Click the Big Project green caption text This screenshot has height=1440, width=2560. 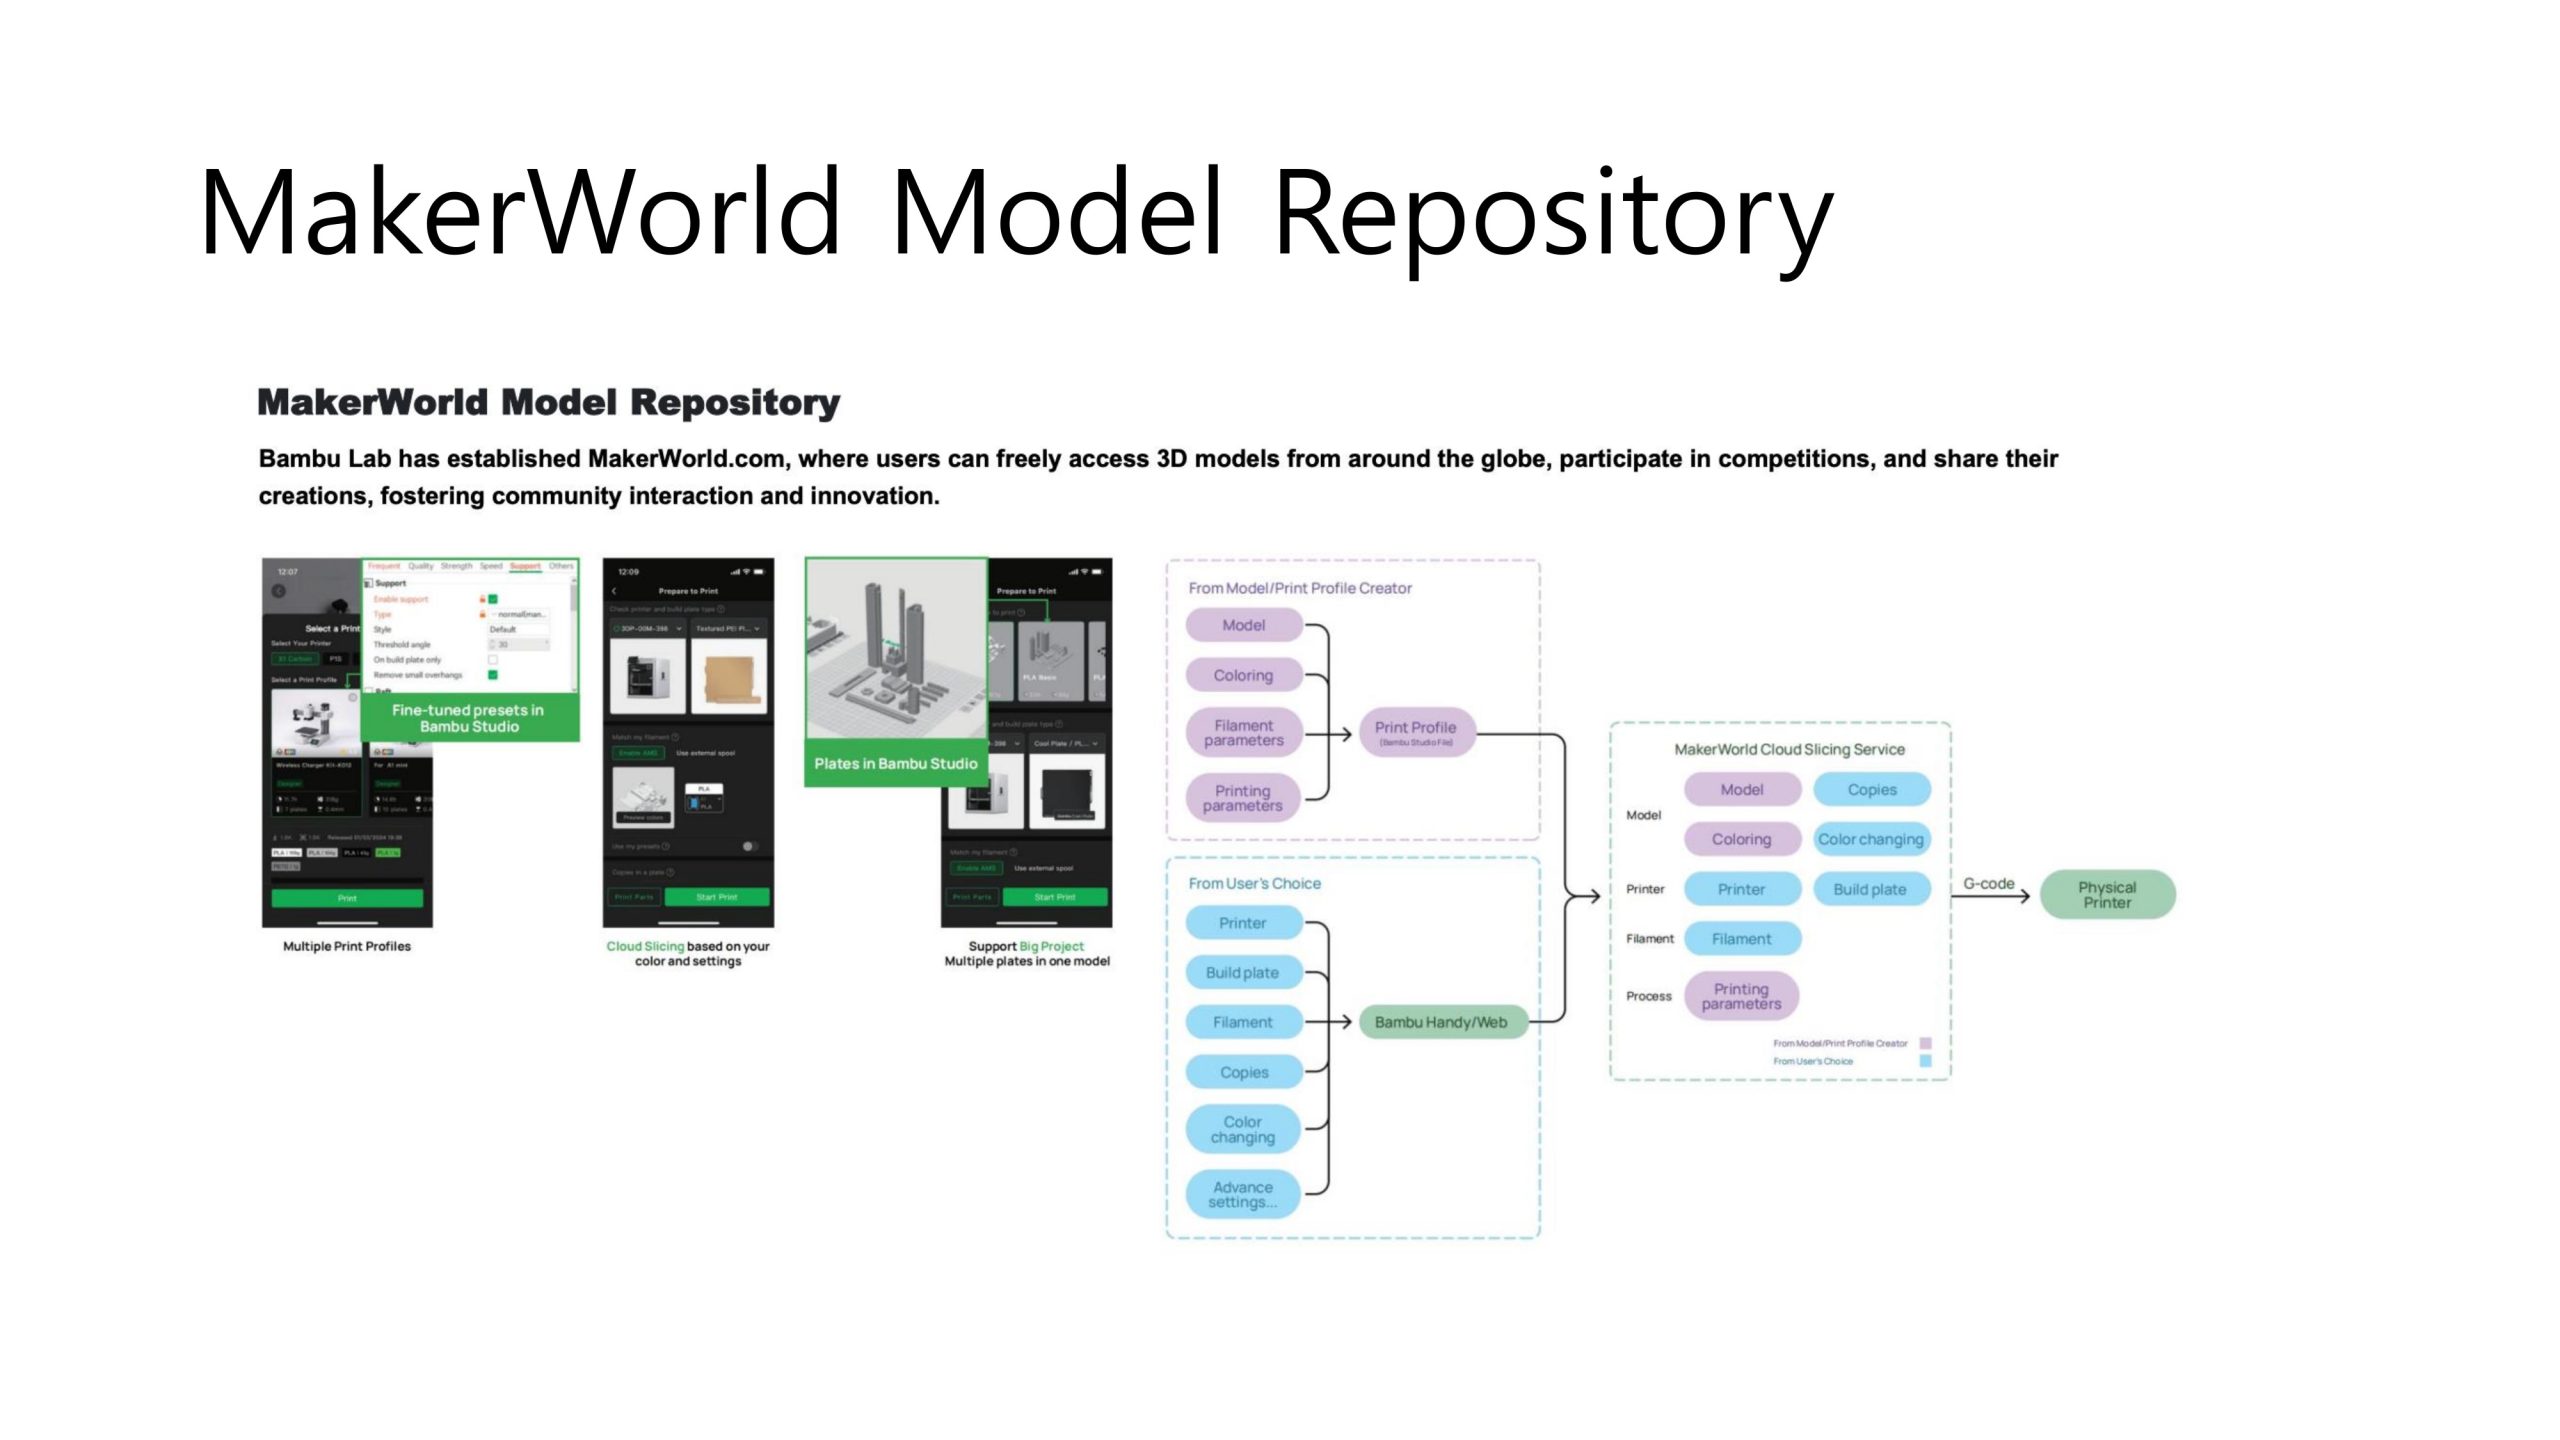(1051, 946)
